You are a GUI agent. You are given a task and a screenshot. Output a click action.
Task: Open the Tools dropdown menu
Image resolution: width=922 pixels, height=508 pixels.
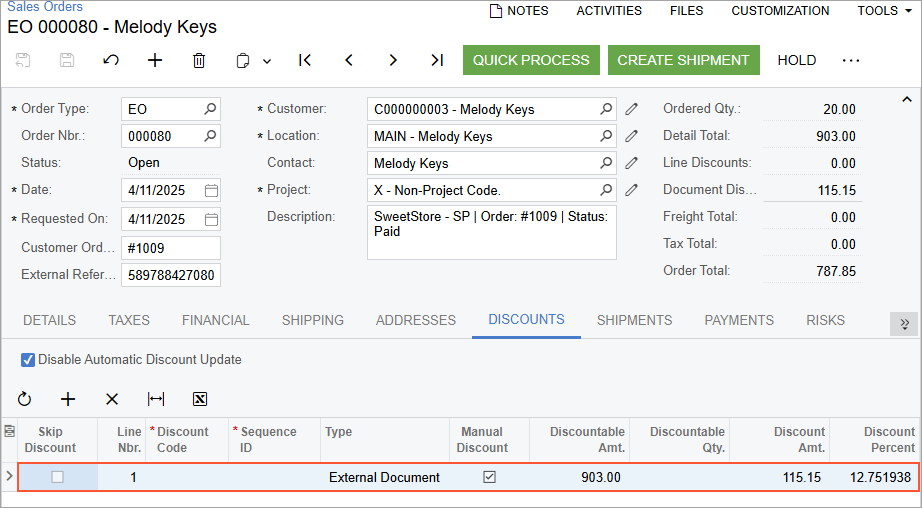[x=884, y=11]
